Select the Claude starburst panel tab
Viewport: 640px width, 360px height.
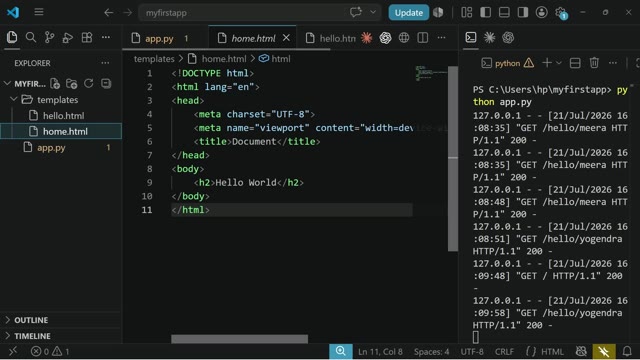point(489,38)
